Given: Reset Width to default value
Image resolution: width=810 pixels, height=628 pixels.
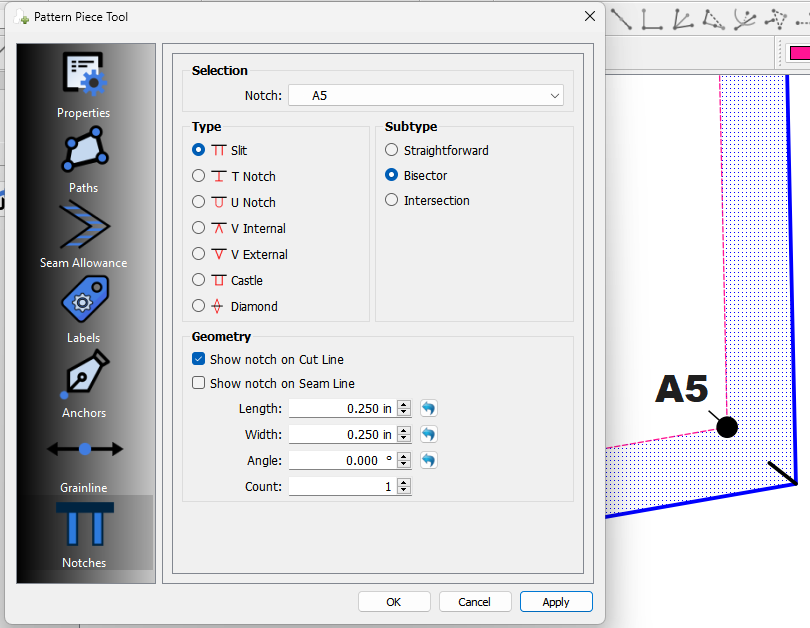Looking at the screenshot, I should coord(428,434).
